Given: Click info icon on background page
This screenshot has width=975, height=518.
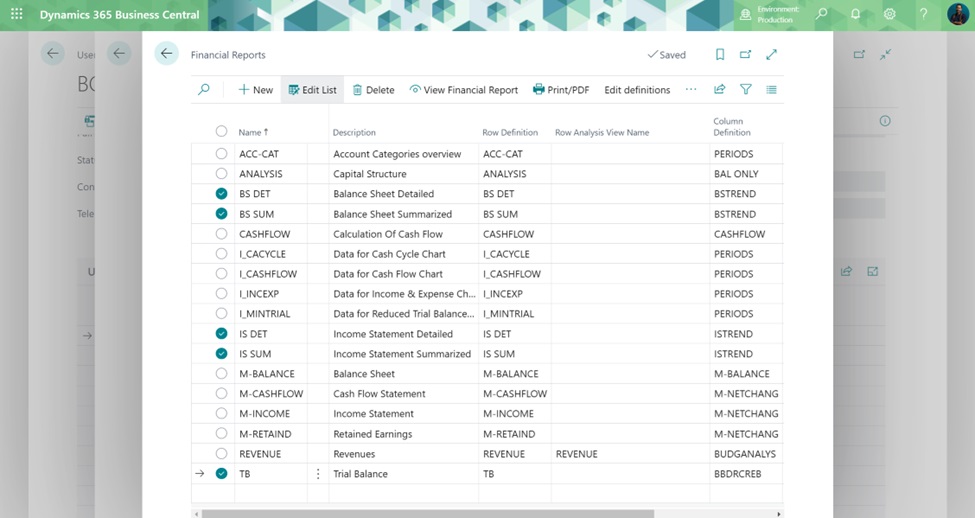Looking at the screenshot, I should tap(885, 121).
